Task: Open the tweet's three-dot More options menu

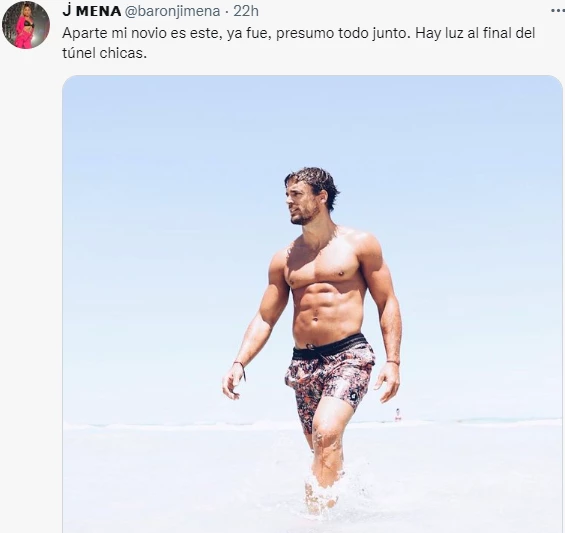Action: click(x=558, y=11)
